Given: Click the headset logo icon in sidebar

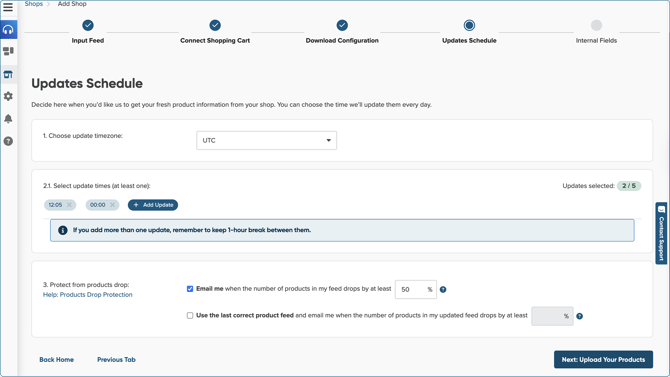Looking at the screenshot, I should (x=9, y=29).
